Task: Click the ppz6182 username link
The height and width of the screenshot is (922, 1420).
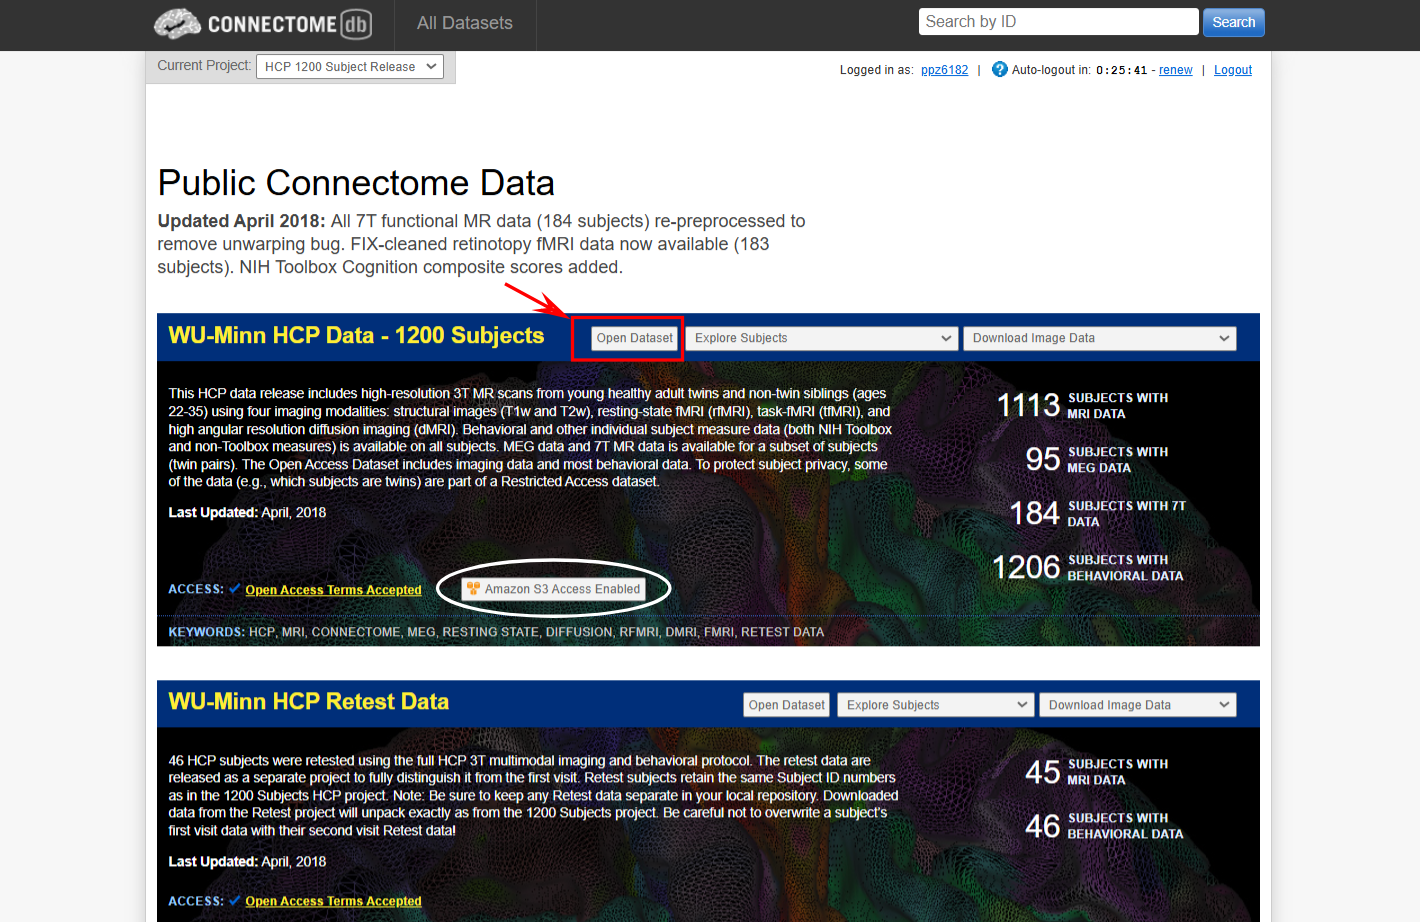Action: [944, 70]
